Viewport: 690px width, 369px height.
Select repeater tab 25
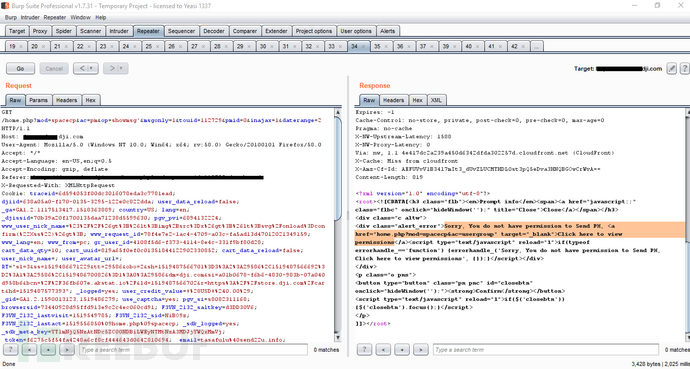tap(149, 46)
